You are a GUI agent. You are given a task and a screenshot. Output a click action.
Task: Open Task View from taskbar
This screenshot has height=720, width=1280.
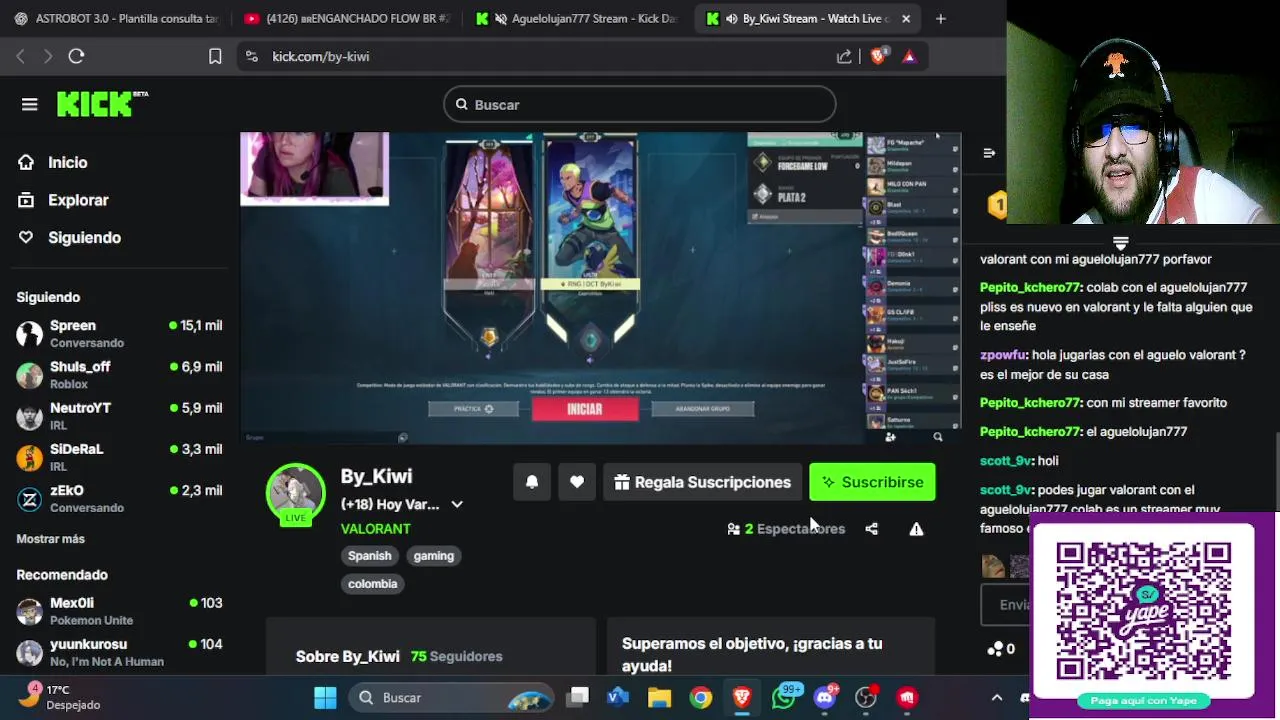point(577,697)
